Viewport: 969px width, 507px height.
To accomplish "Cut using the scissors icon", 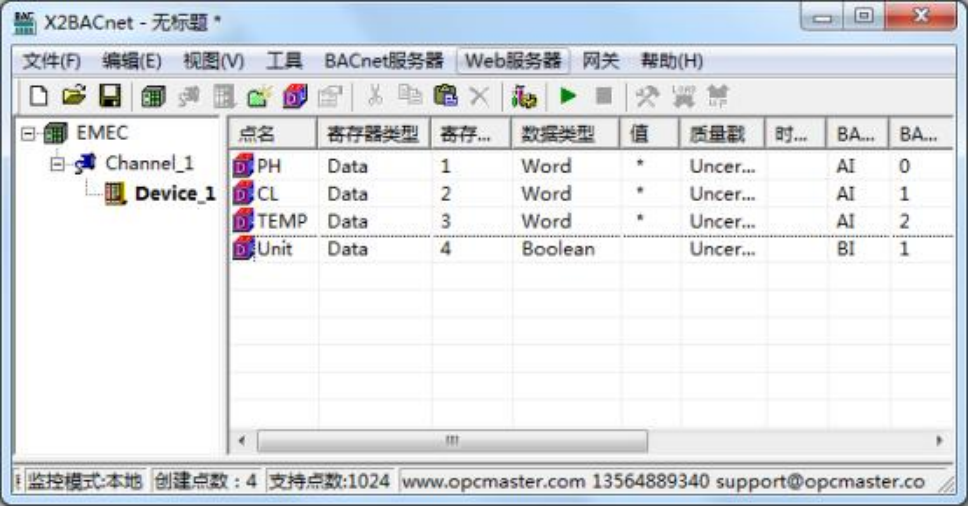I will [374, 96].
